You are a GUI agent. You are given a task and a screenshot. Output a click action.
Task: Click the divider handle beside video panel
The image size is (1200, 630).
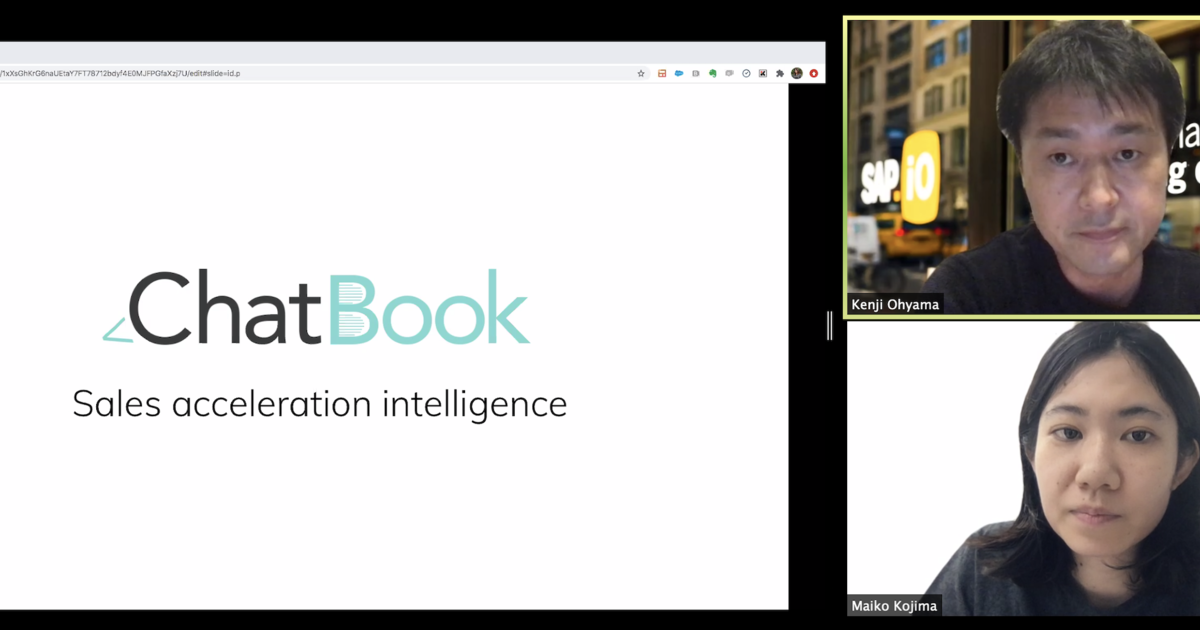point(830,326)
